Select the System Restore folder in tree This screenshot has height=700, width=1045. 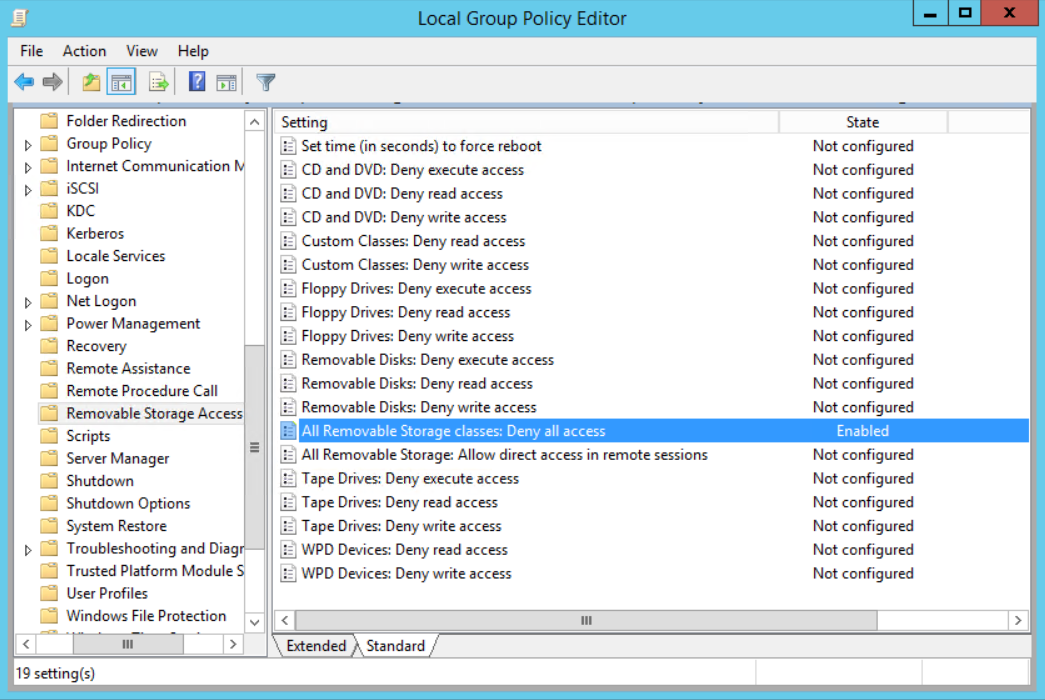coord(116,526)
